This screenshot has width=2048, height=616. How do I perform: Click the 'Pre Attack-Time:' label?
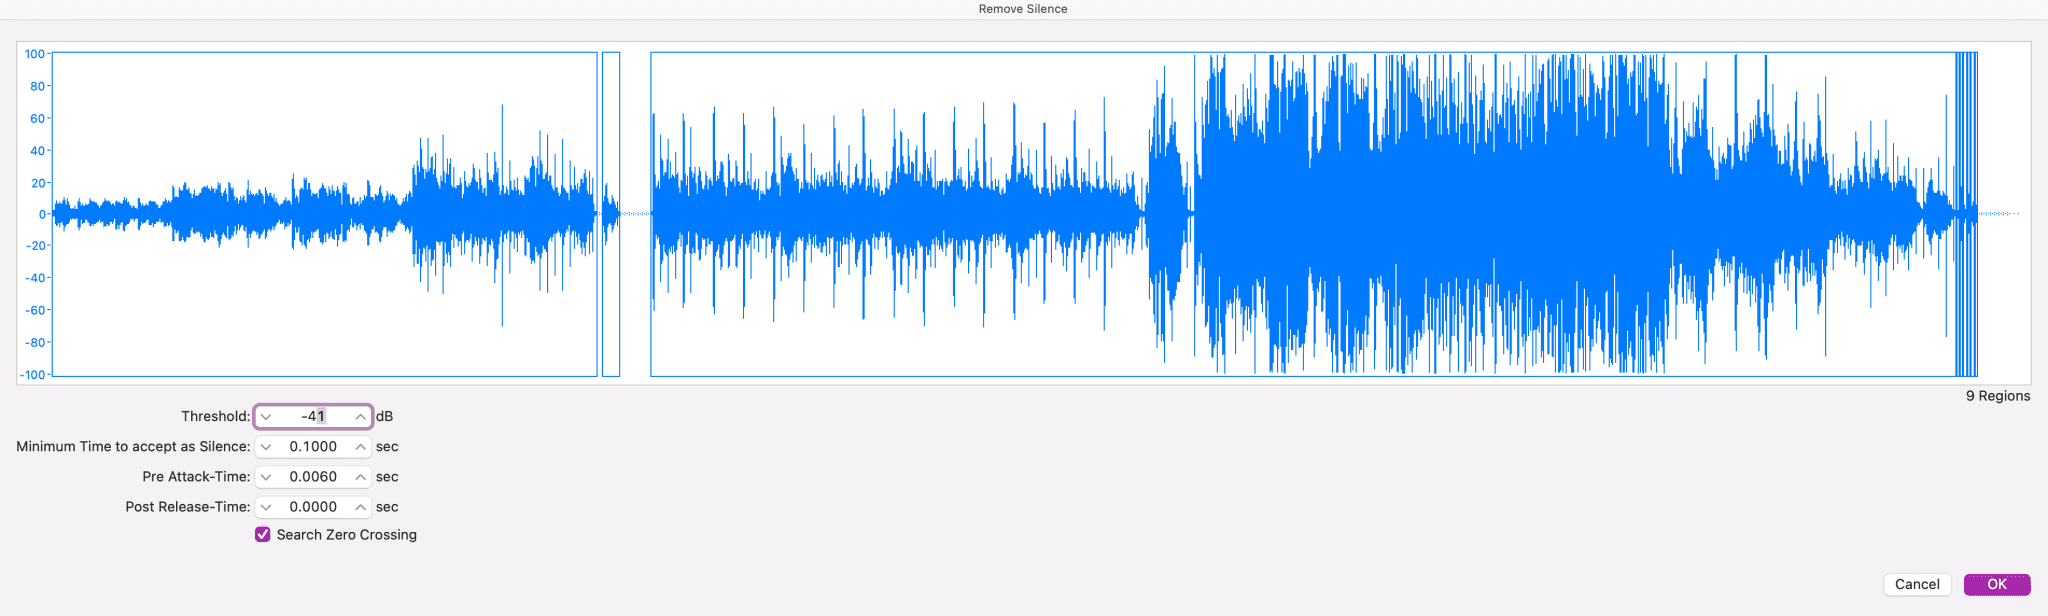pyautogui.click(x=196, y=477)
